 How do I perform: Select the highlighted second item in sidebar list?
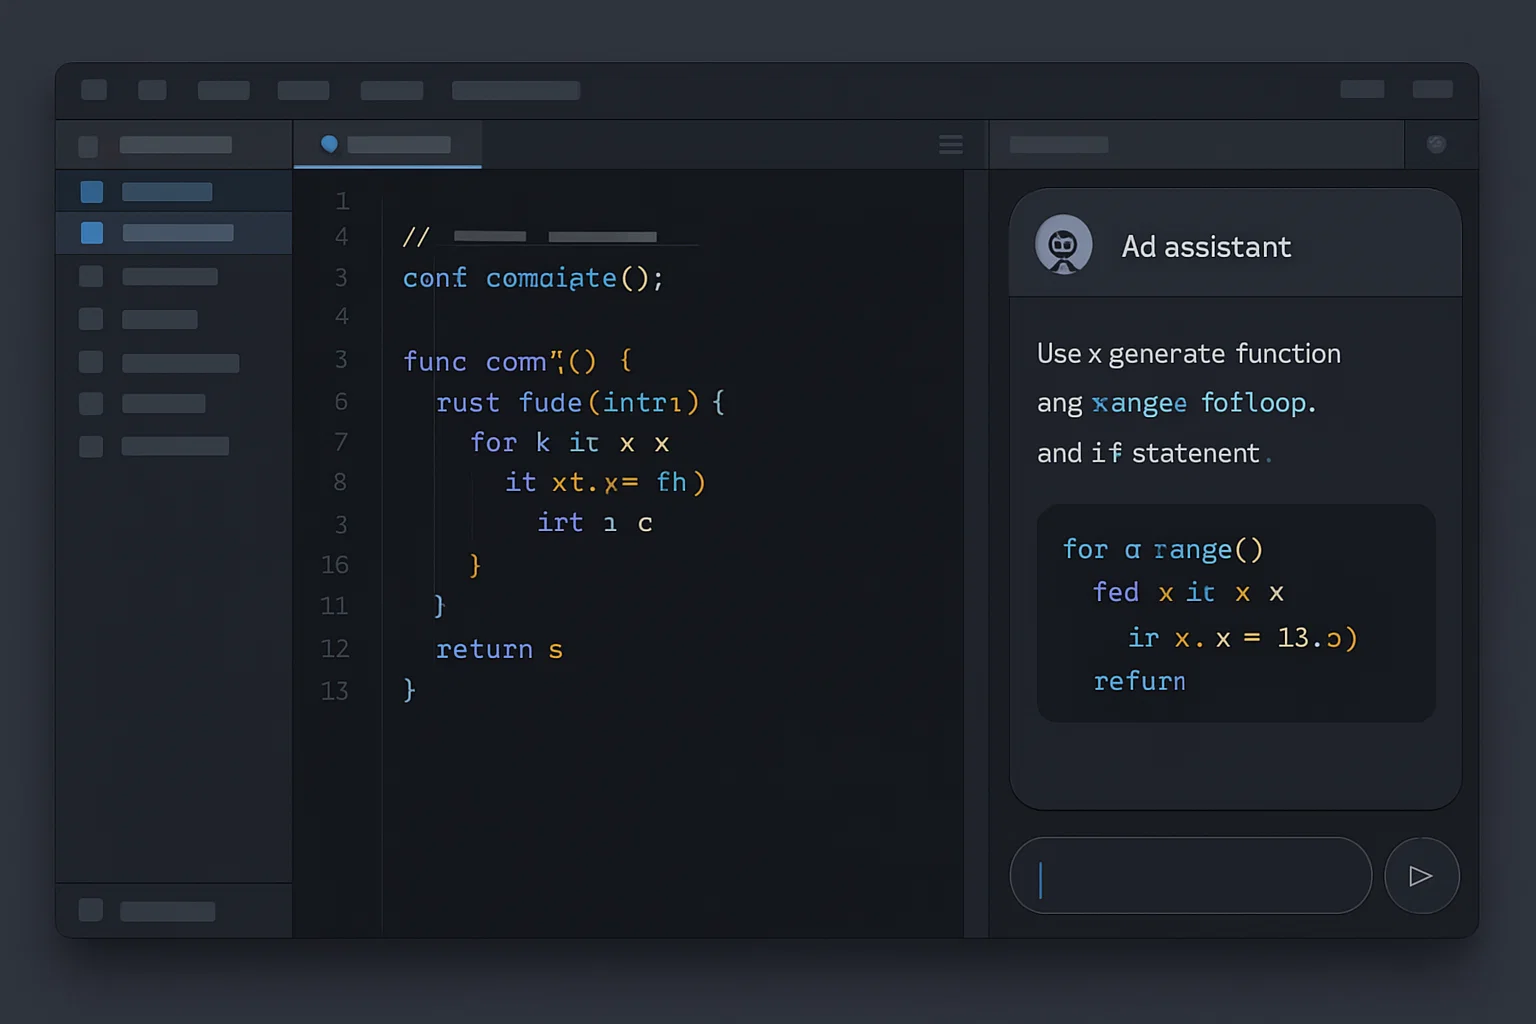[177, 233]
